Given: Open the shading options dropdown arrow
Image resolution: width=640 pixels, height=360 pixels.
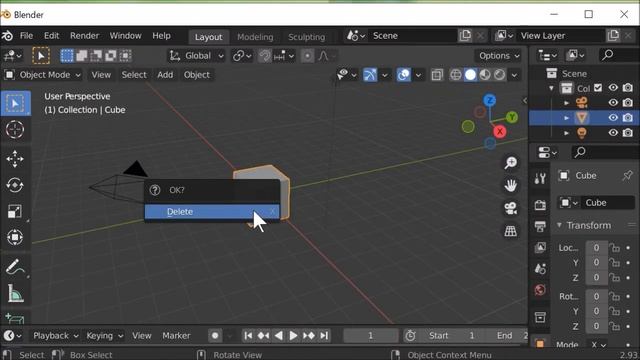Looking at the screenshot, I should (514, 75).
